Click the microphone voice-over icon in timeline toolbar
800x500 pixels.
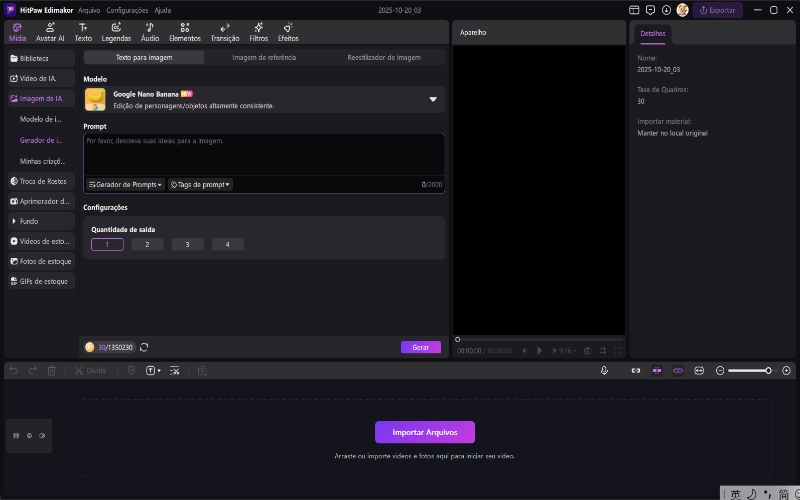(605, 370)
